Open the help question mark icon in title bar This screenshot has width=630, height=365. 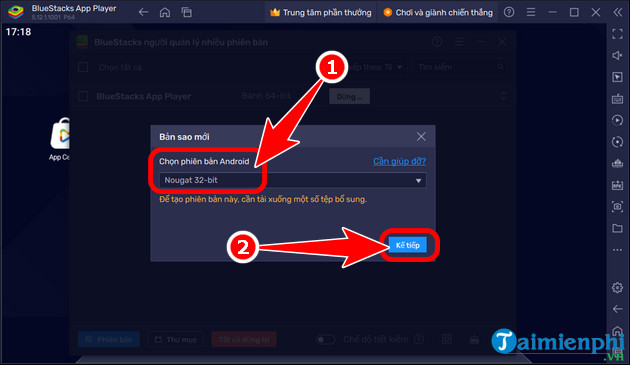pyautogui.click(x=509, y=12)
